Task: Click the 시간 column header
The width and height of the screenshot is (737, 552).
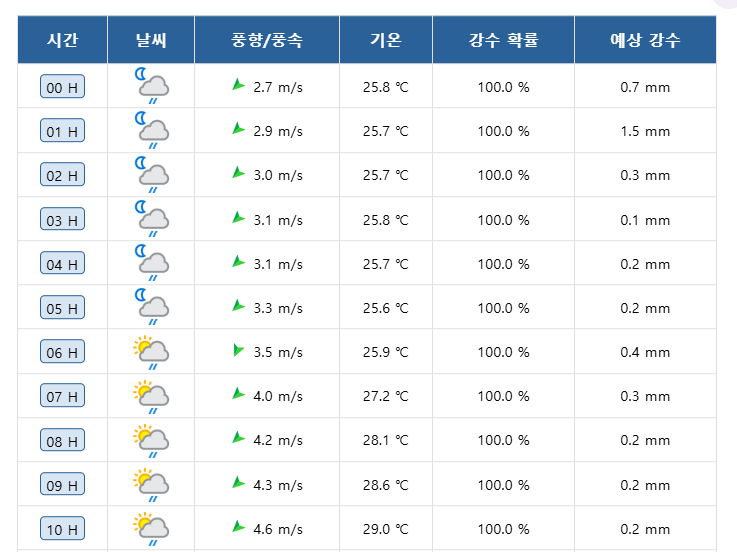Action: coord(62,41)
